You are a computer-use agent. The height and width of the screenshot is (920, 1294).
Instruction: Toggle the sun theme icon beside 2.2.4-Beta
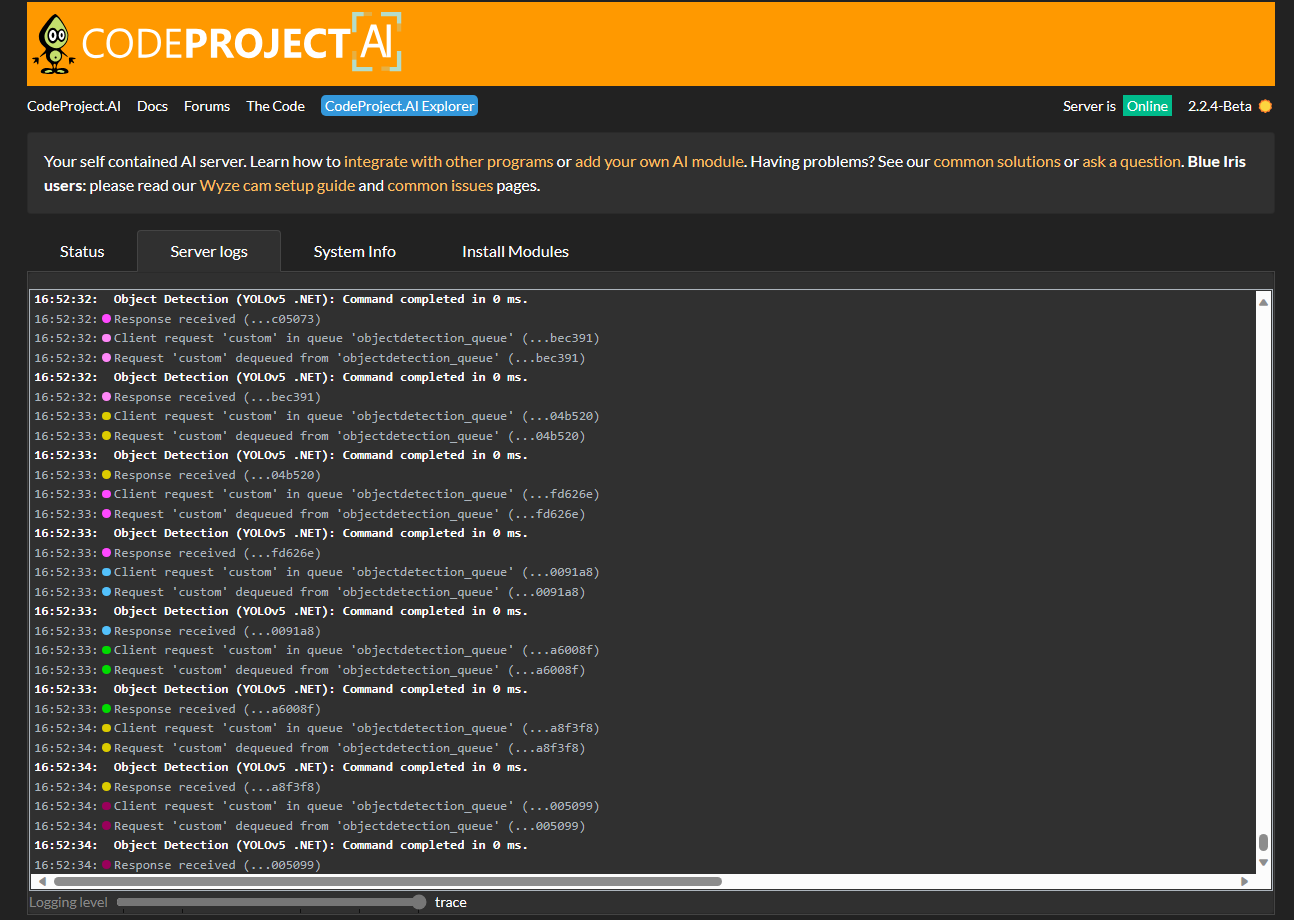1265,106
